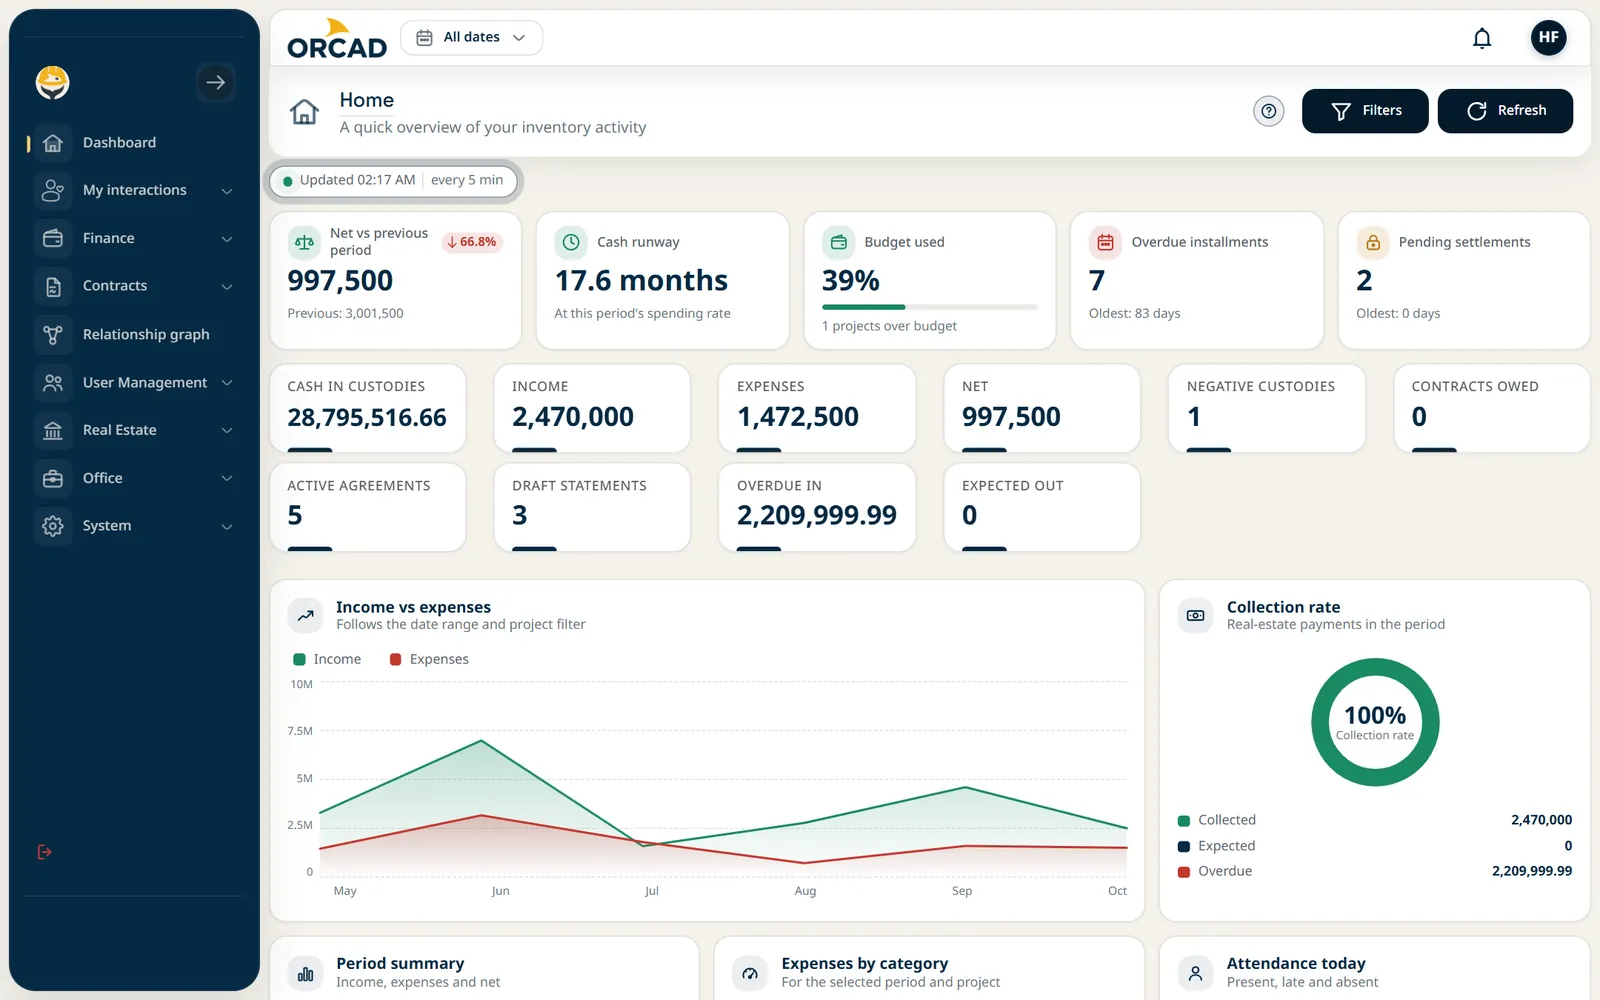Collapse the sidebar with the arrow button
The height and width of the screenshot is (1000, 1600).
[x=215, y=82]
